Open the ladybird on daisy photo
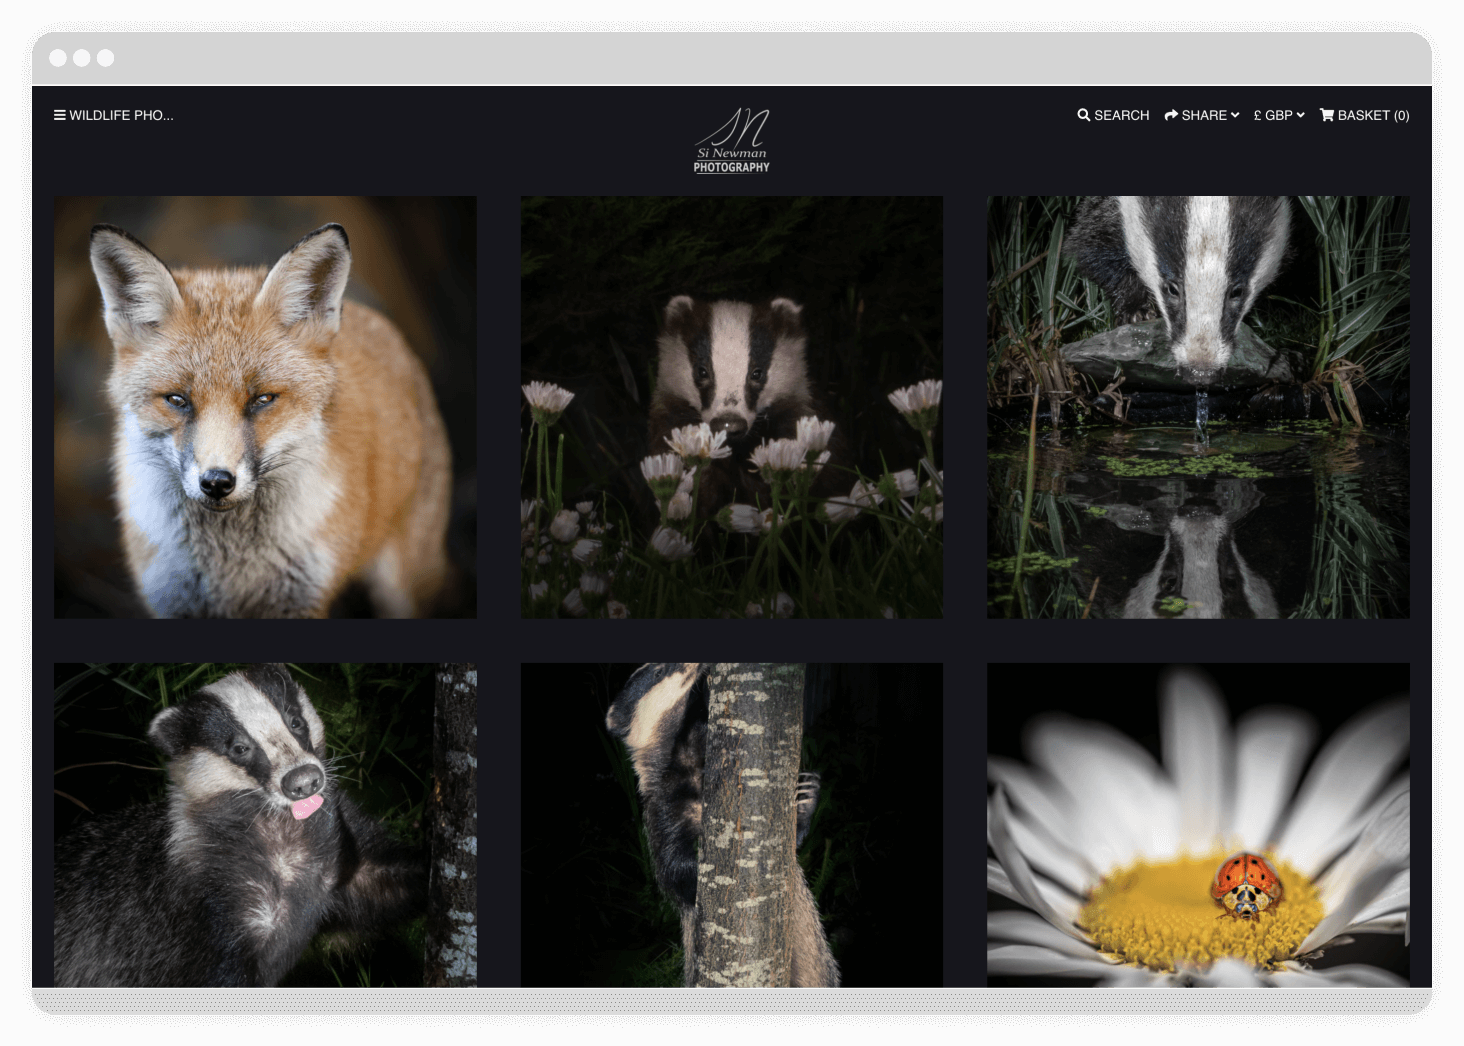The height and width of the screenshot is (1046, 1464). pyautogui.click(x=1198, y=825)
